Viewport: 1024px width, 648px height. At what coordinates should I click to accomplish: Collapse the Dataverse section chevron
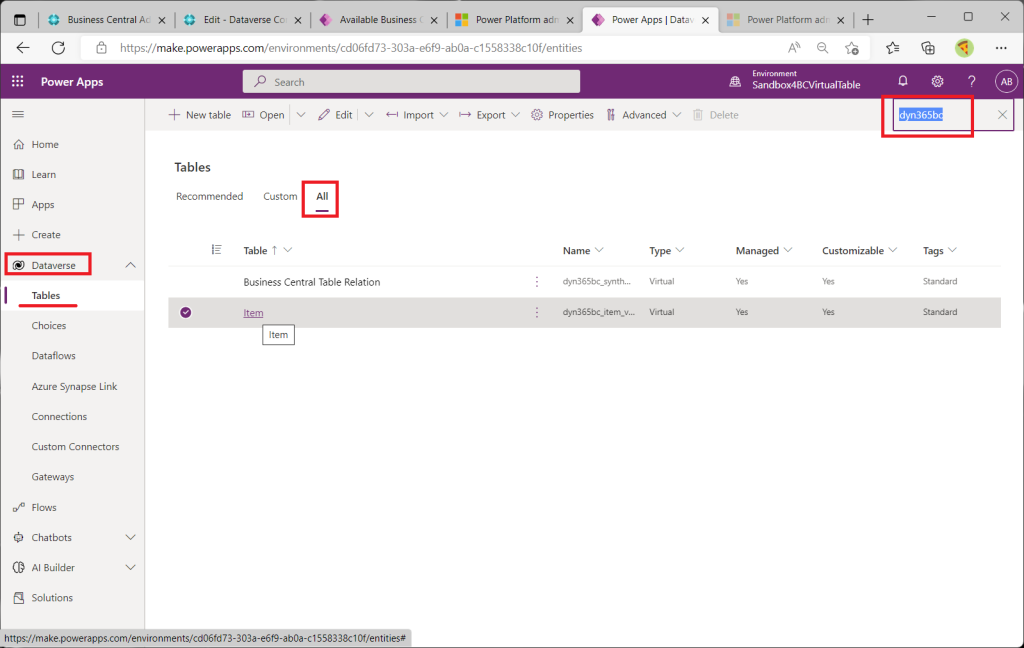click(x=131, y=265)
